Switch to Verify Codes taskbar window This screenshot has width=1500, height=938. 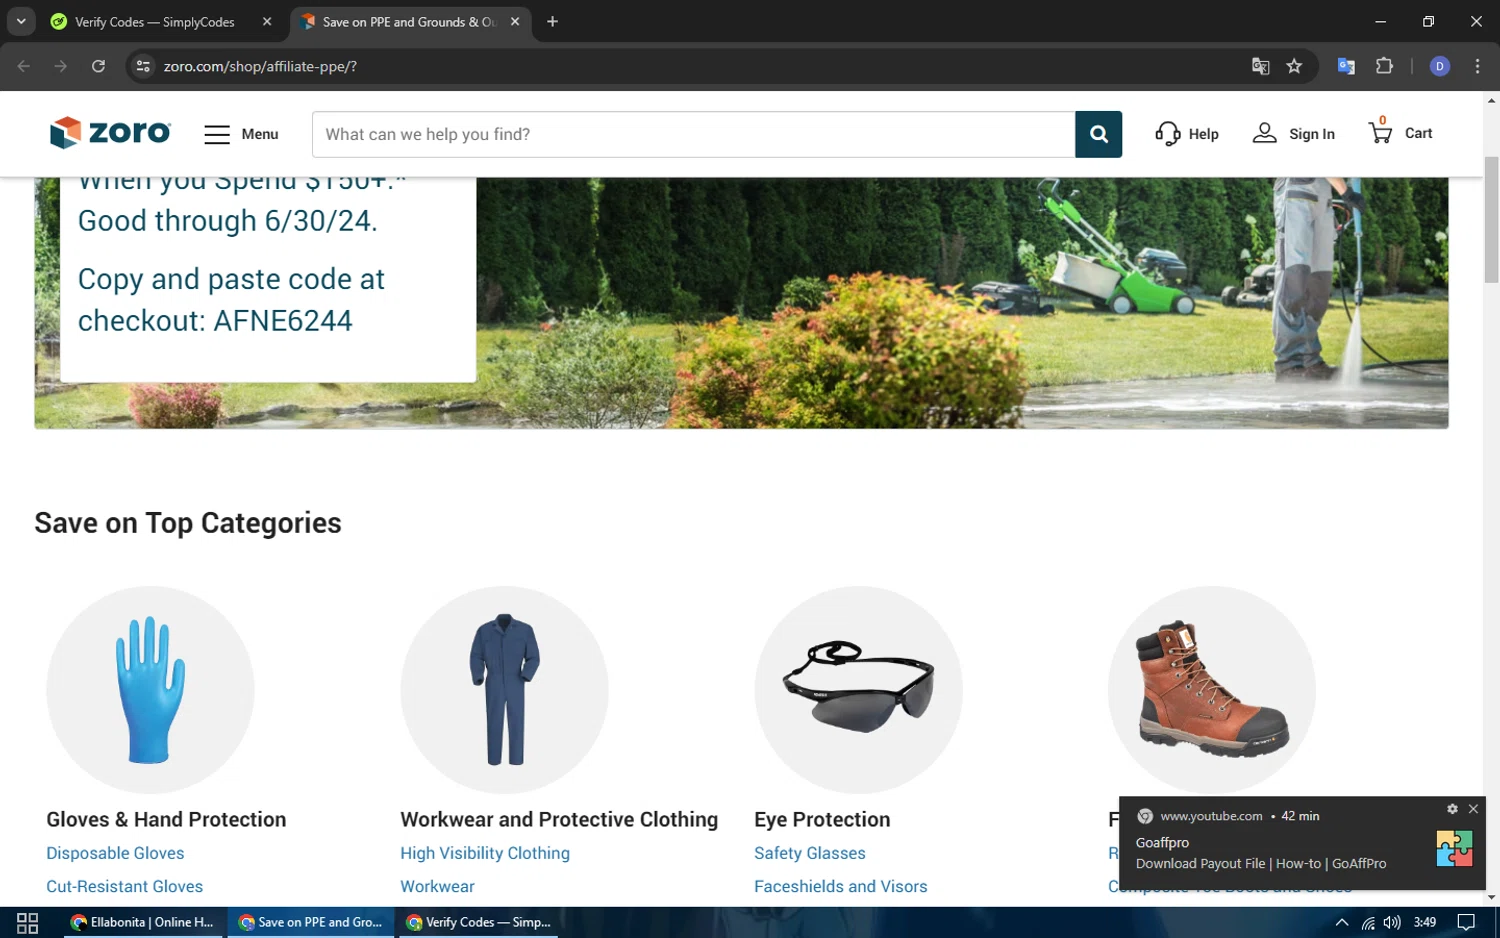click(x=479, y=922)
